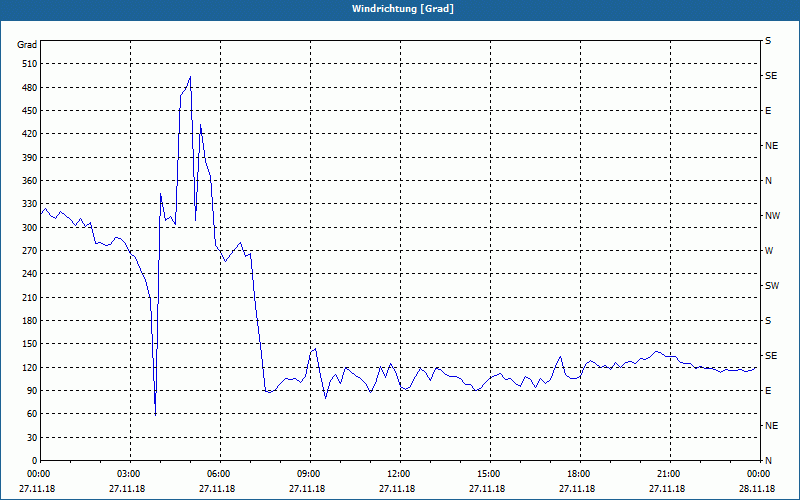Viewport: 800px width, 500px height.
Task: Select the 510 tick on the y-axis
Action: click(x=27, y=64)
